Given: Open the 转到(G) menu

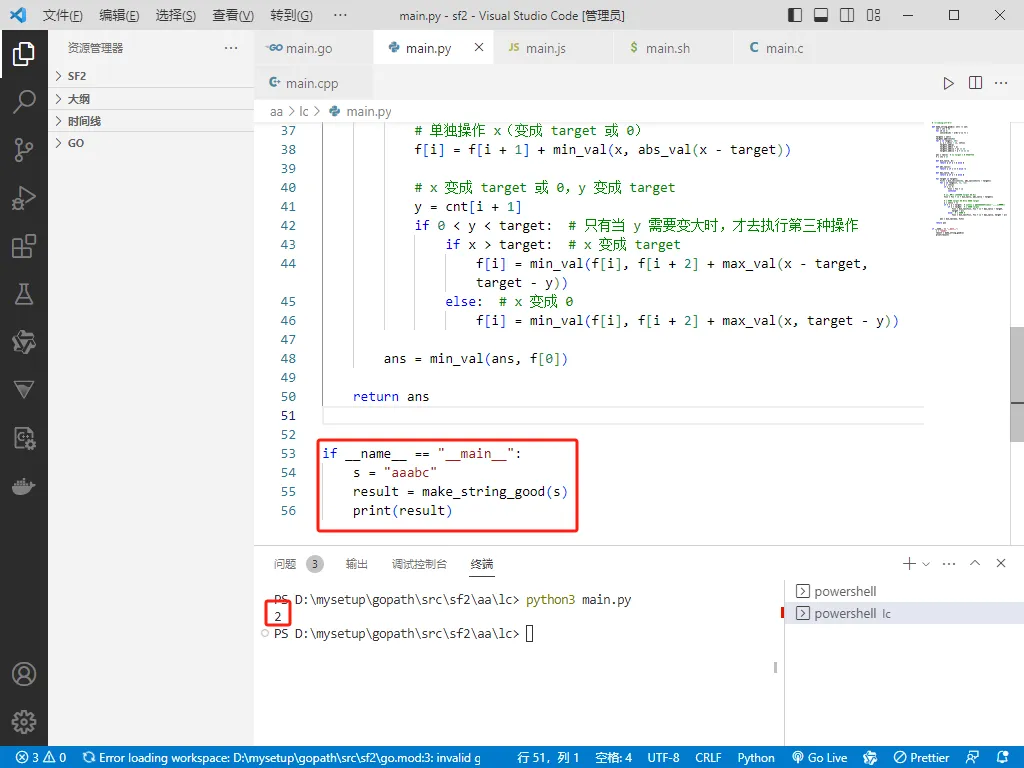Looking at the screenshot, I should 291,15.
